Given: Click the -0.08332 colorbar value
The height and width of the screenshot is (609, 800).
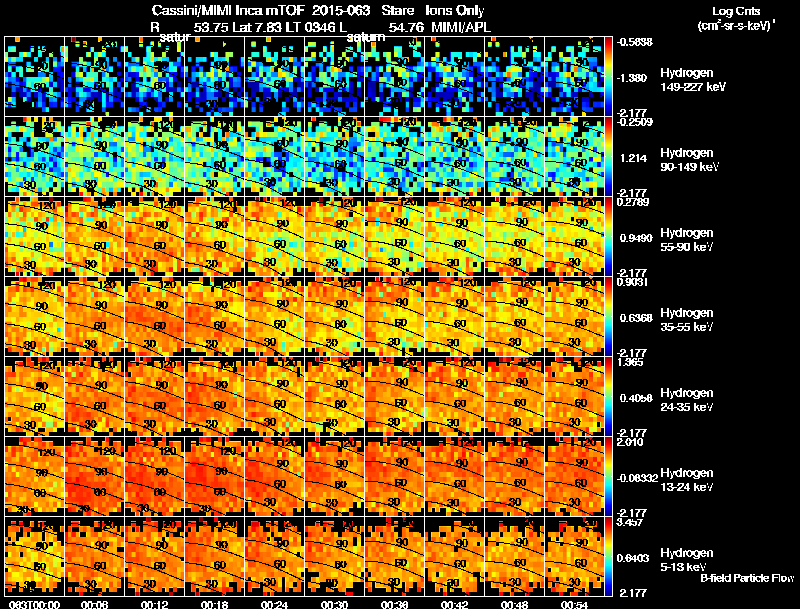Looking at the screenshot, I should click(x=638, y=478).
